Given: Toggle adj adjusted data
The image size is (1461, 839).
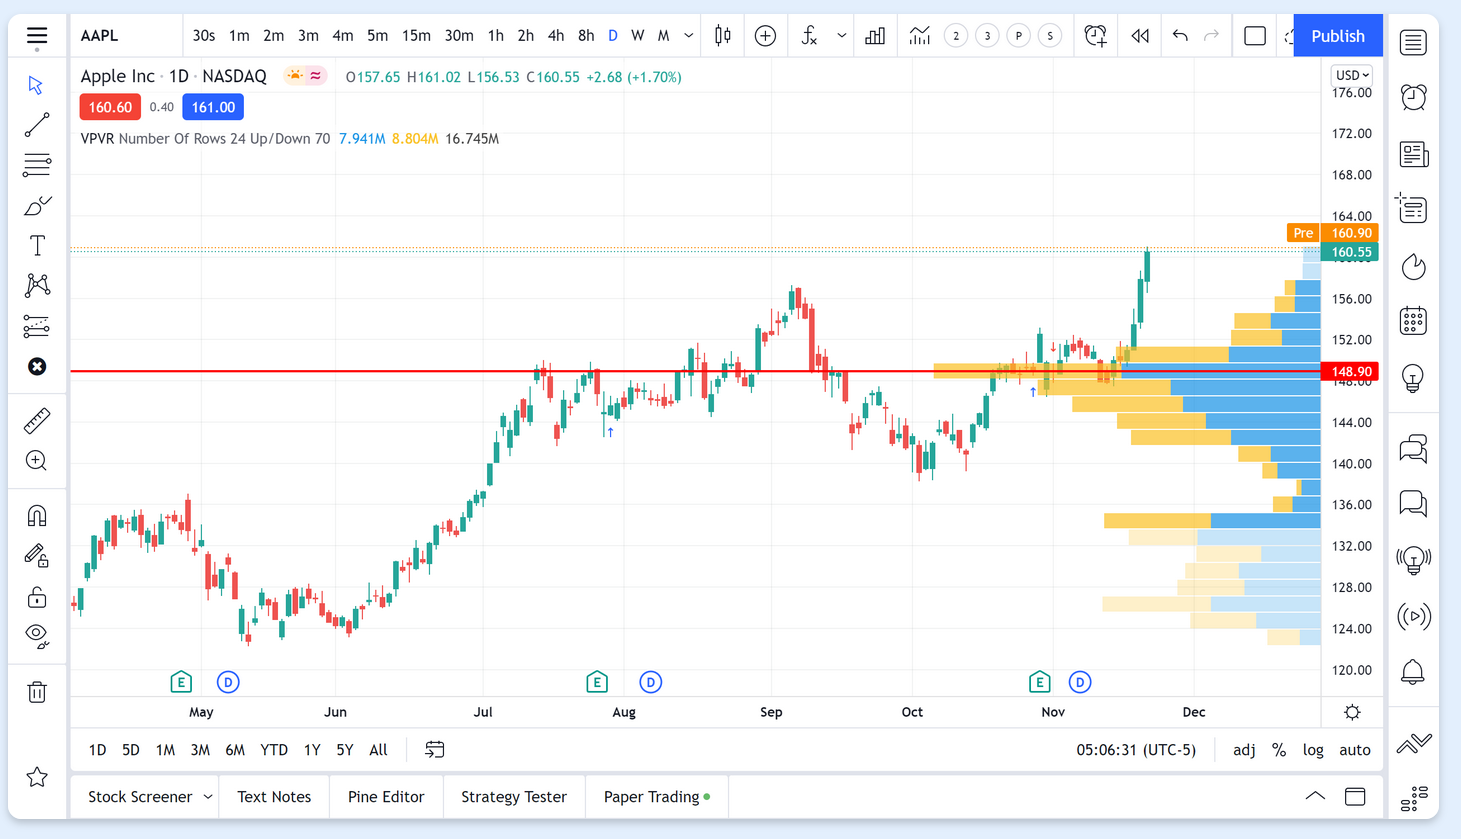Looking at the screenshot, I should (1244, 750).
